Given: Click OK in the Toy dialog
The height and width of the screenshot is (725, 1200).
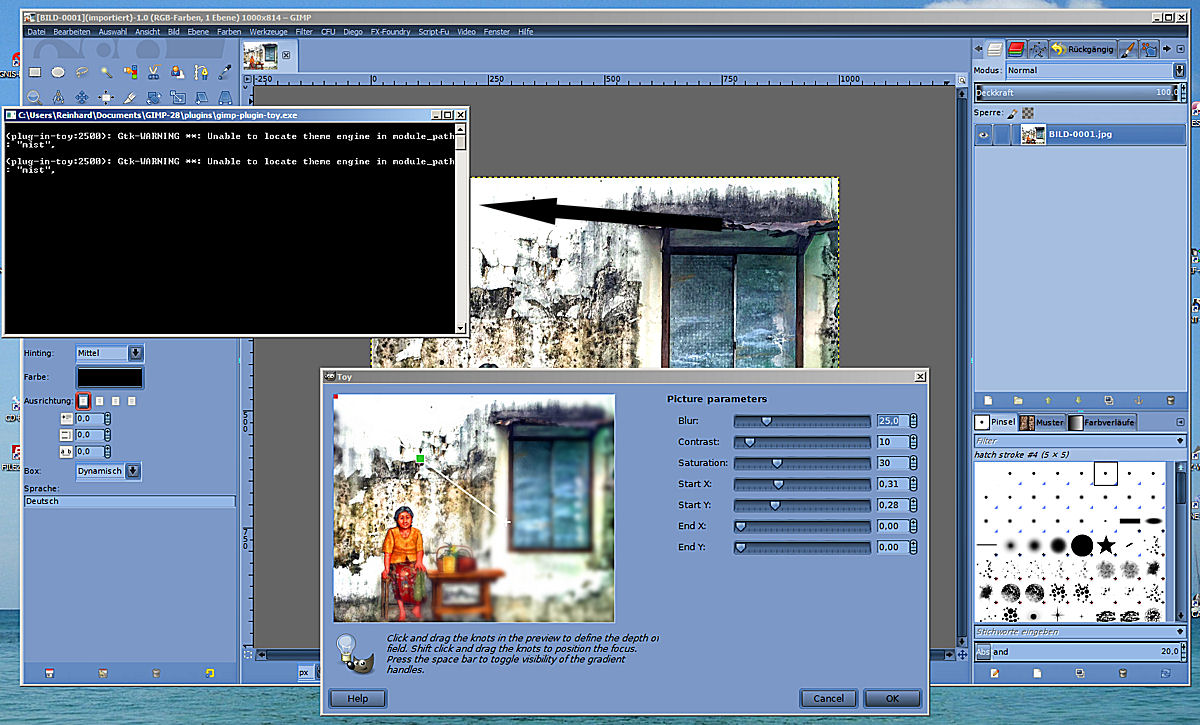Looking at the screenshot, I should 892,698.
